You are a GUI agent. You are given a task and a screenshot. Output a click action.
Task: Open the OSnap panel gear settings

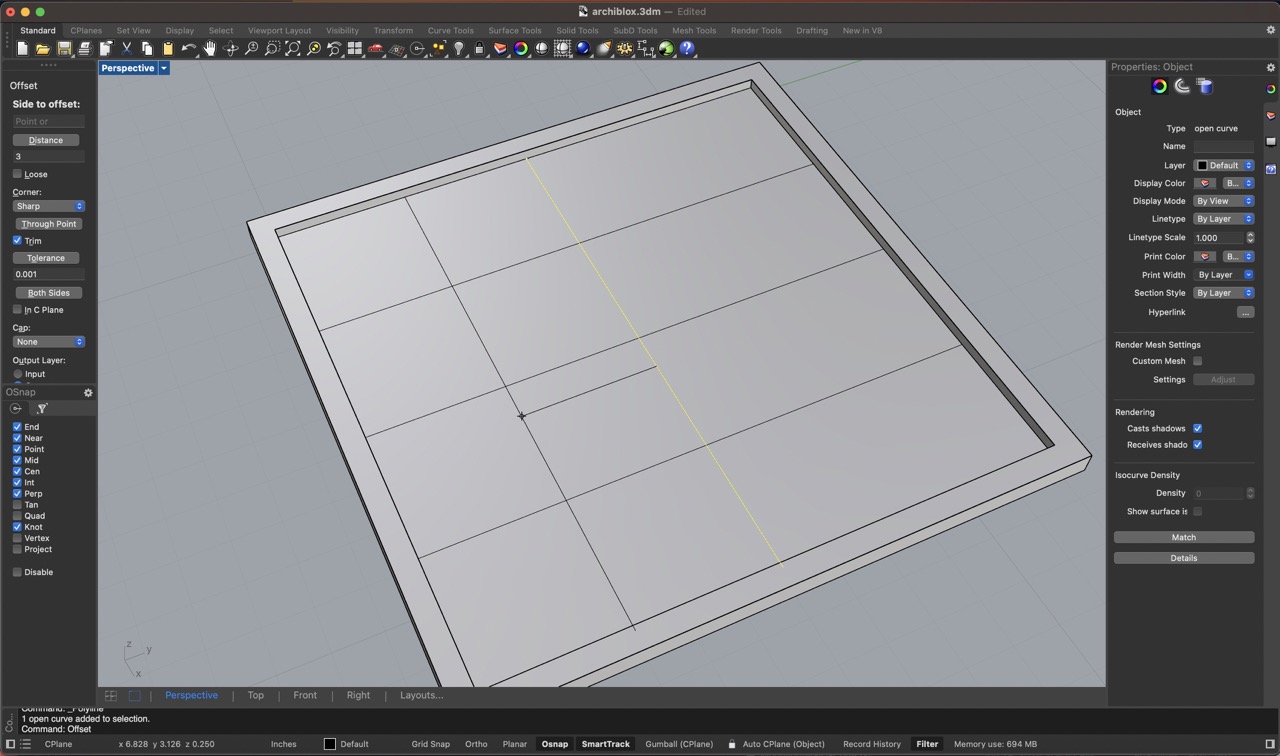(x=88, y=392)
